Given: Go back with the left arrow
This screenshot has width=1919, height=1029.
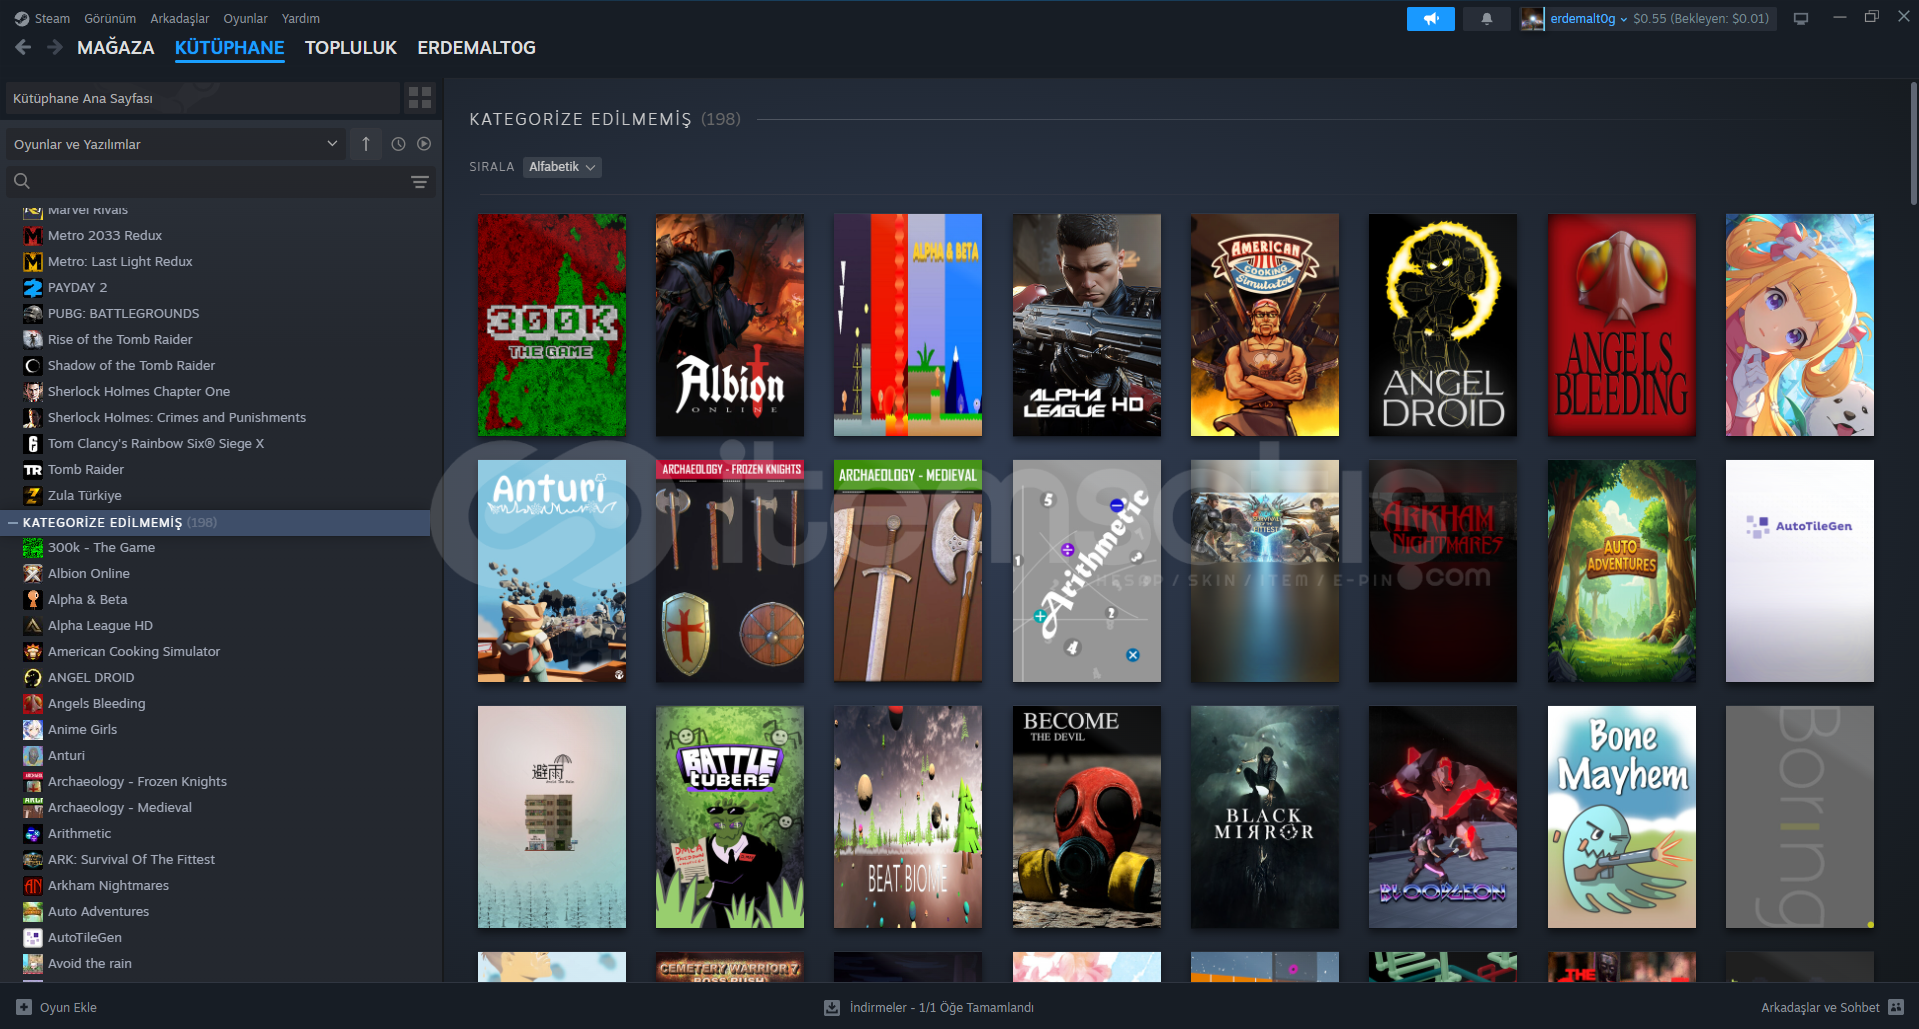Looking at the screenshot, I should point(23,47).
